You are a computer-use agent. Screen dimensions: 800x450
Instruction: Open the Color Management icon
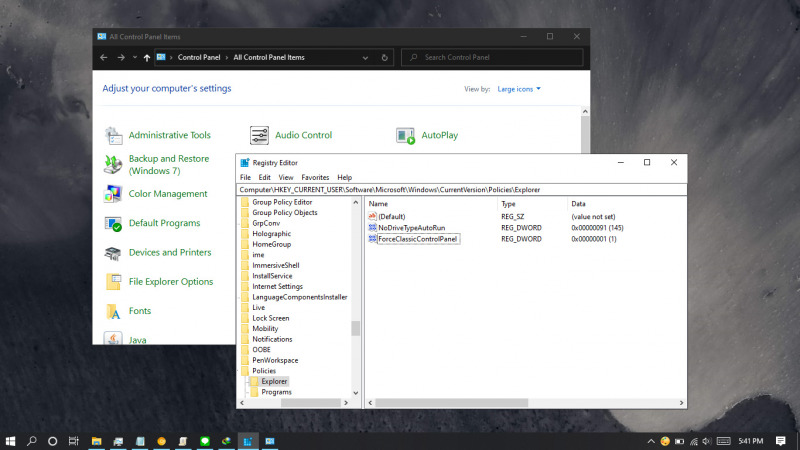(x=113, y=194)
